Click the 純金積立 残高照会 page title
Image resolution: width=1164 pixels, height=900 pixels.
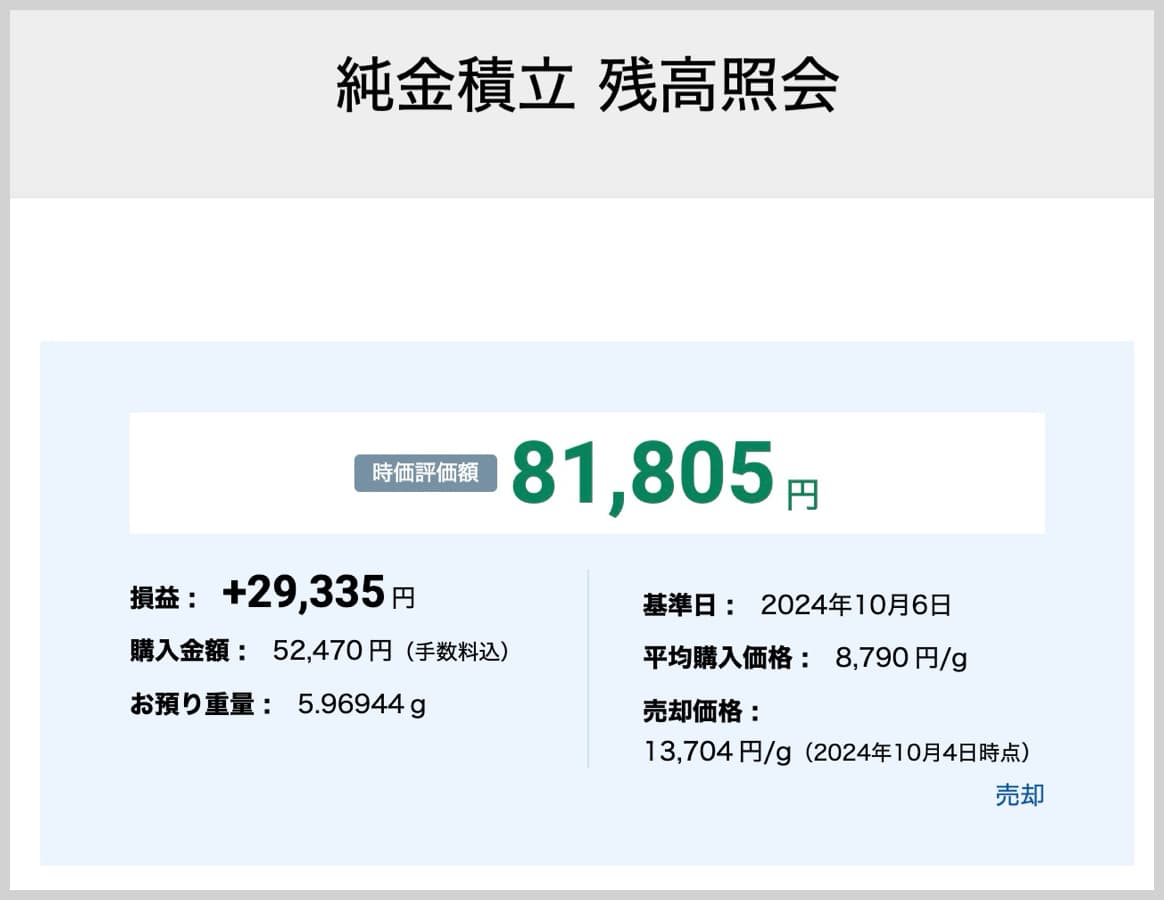[x=587, y=87]
